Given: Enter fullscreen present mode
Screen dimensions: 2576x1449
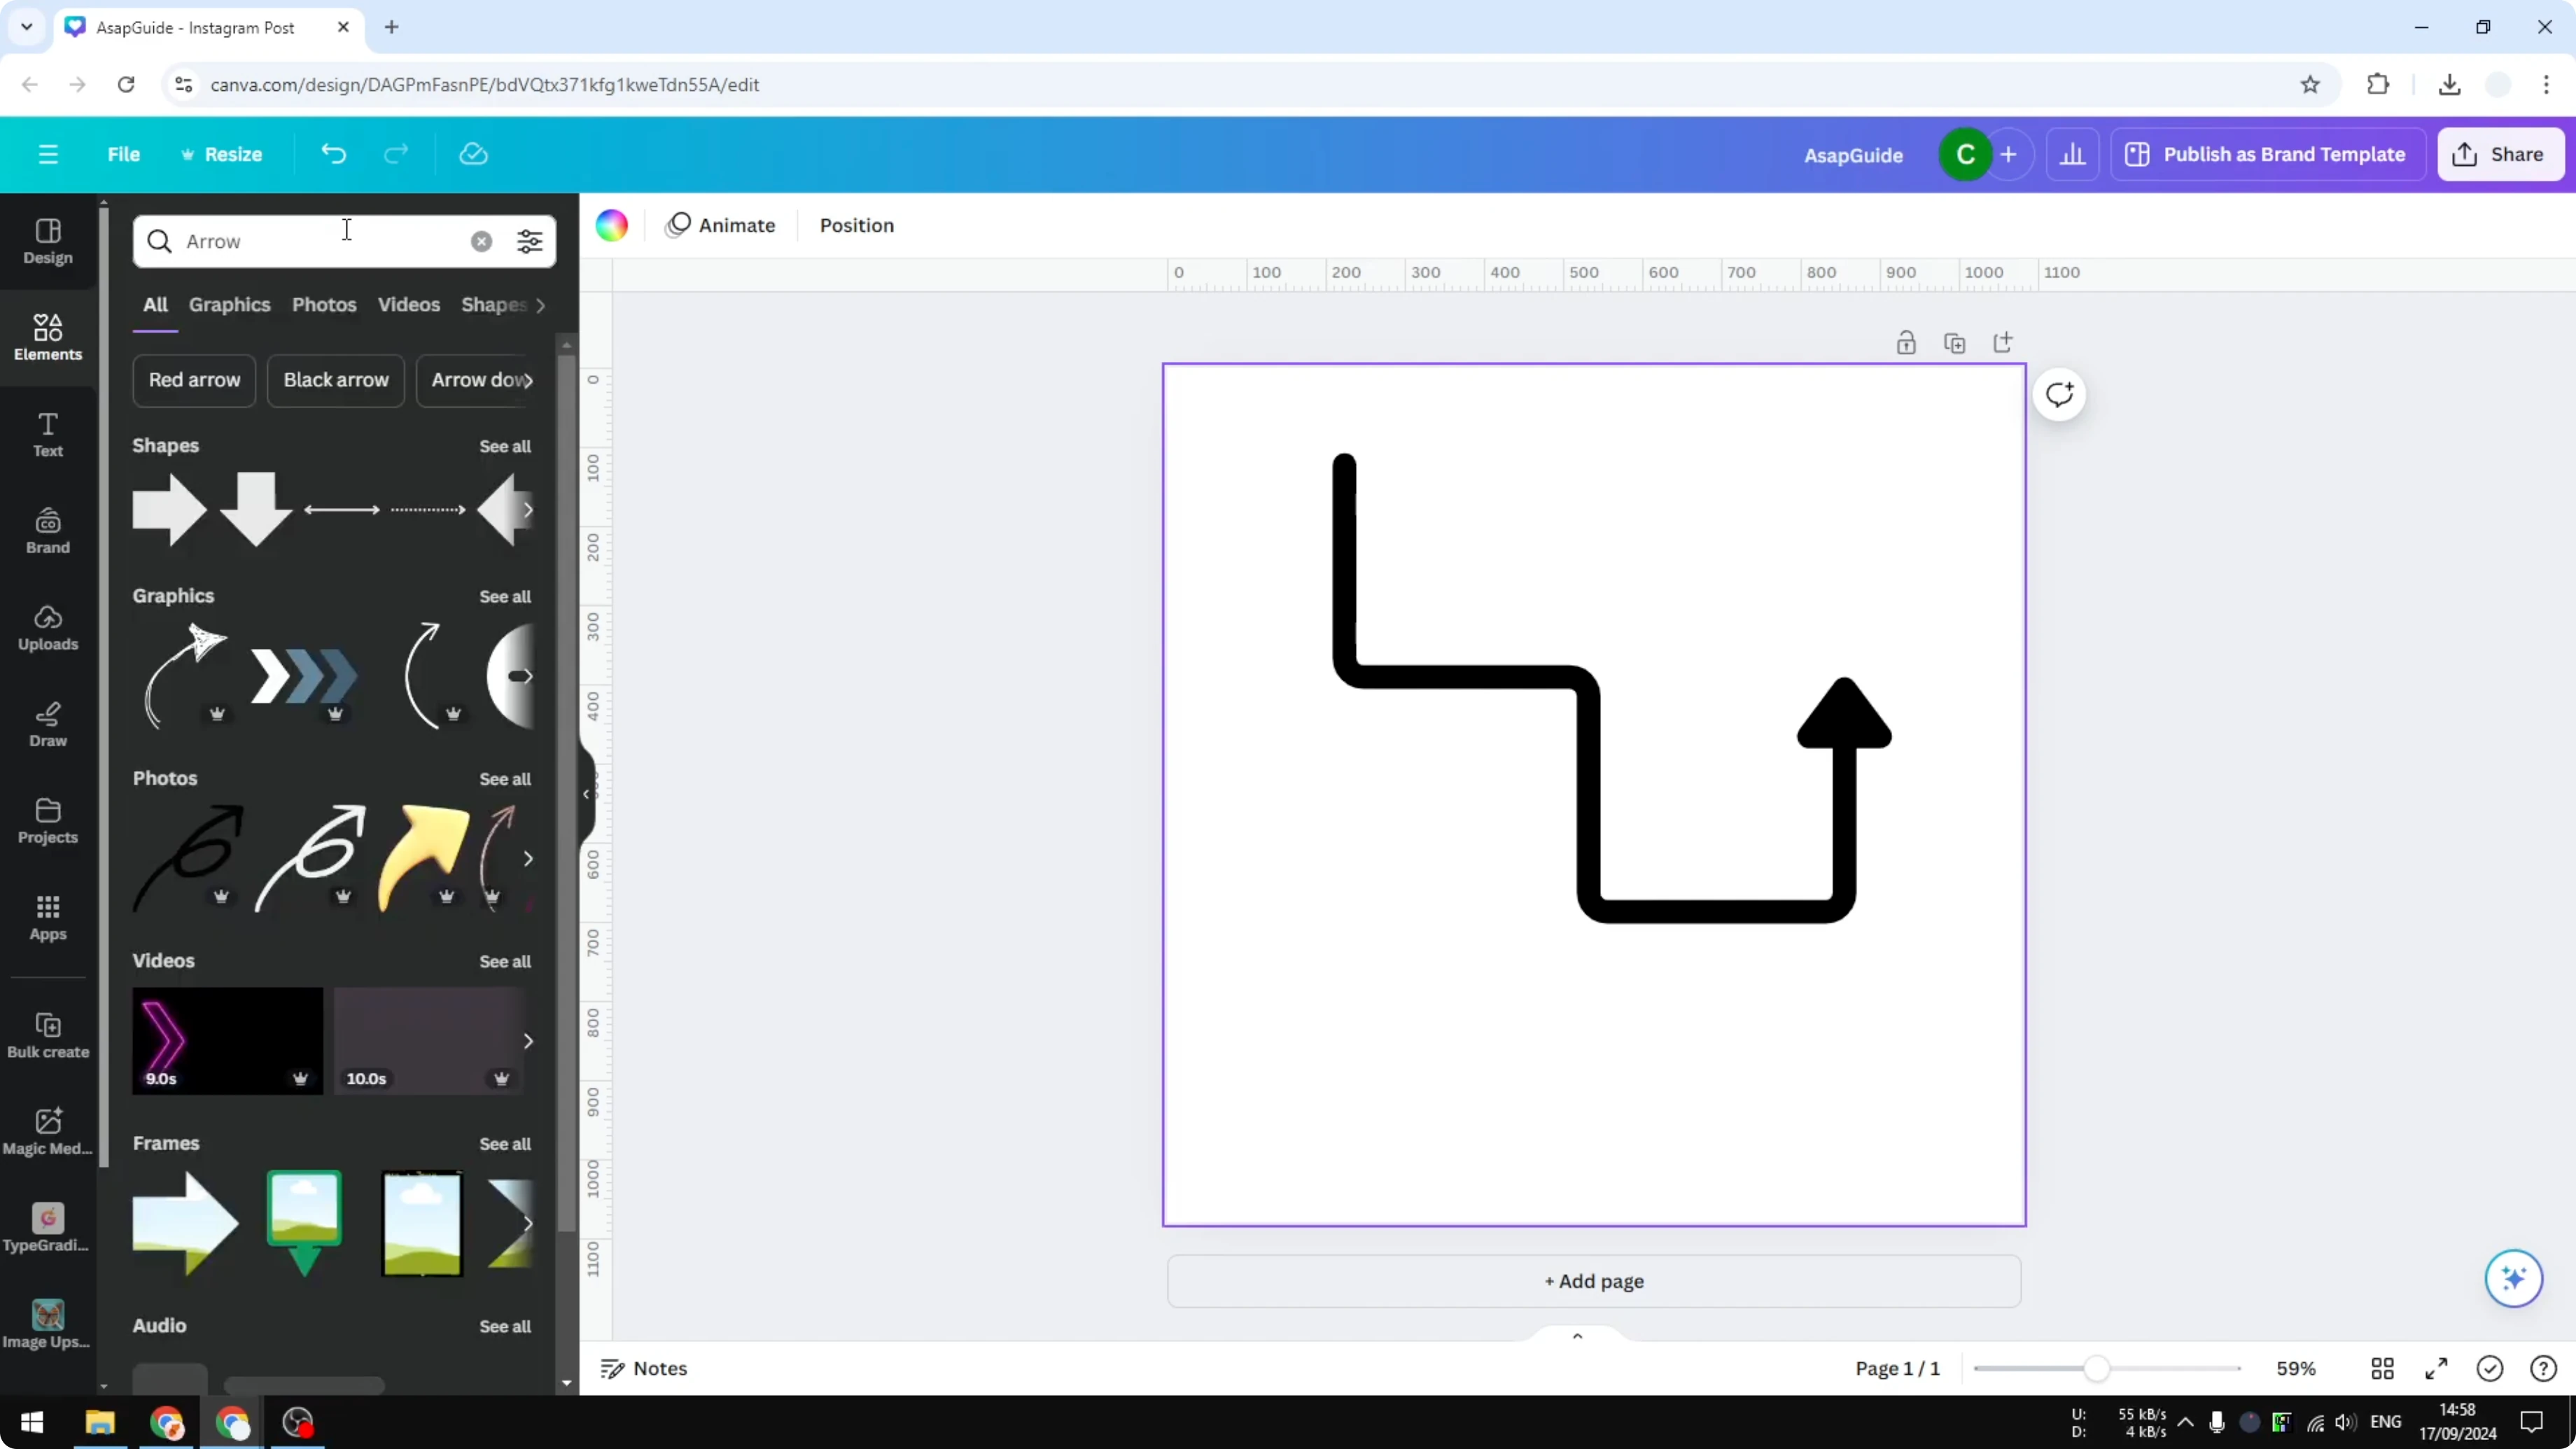Looking at the screenshot, I should click(x=2436, y=1368).
